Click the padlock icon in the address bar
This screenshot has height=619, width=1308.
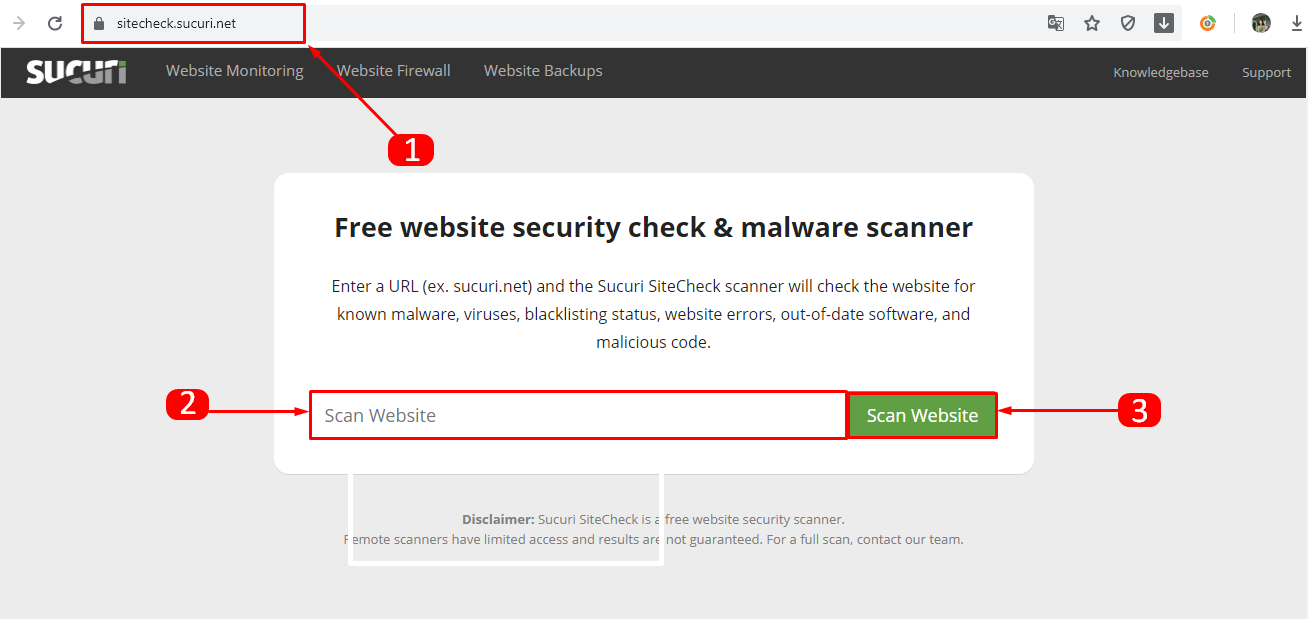(x=97, y=22)
